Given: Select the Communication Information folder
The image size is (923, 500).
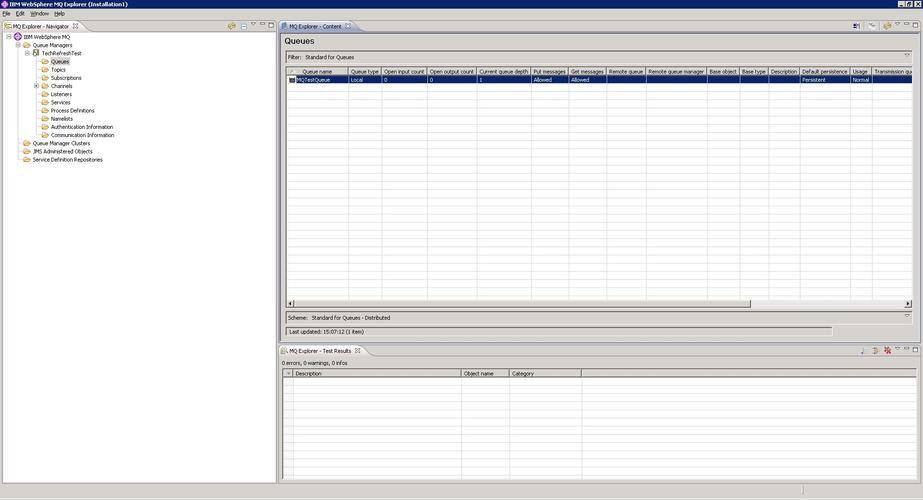Looking at the screenshot, I should tap(82, 135).
